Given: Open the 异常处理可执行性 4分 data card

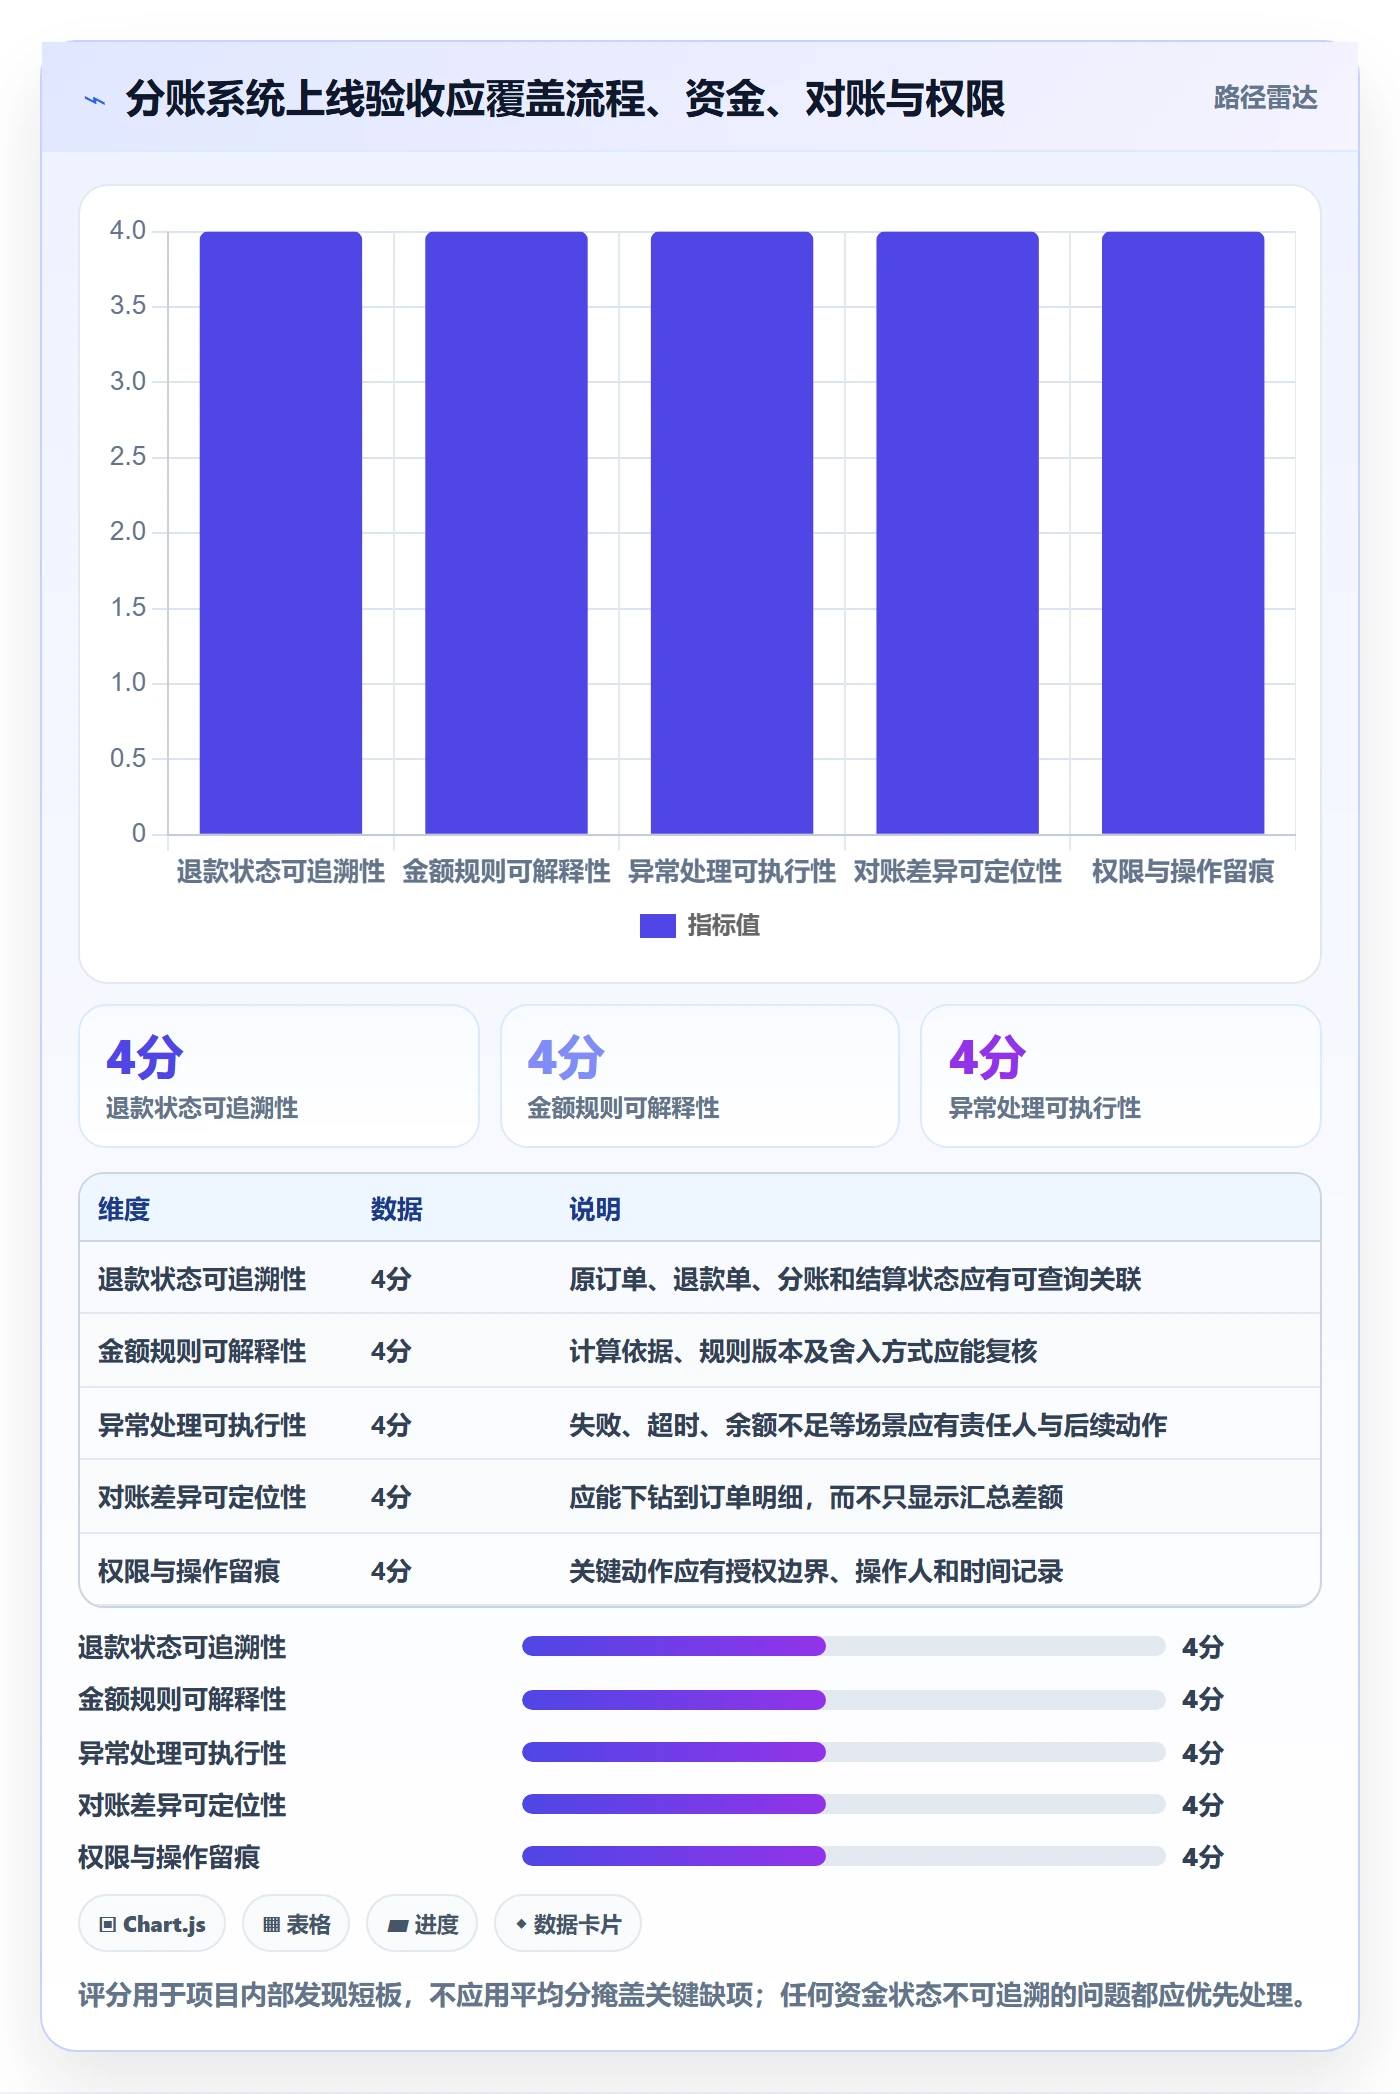Looking at the screenshot, I should click(1121, 1076).
